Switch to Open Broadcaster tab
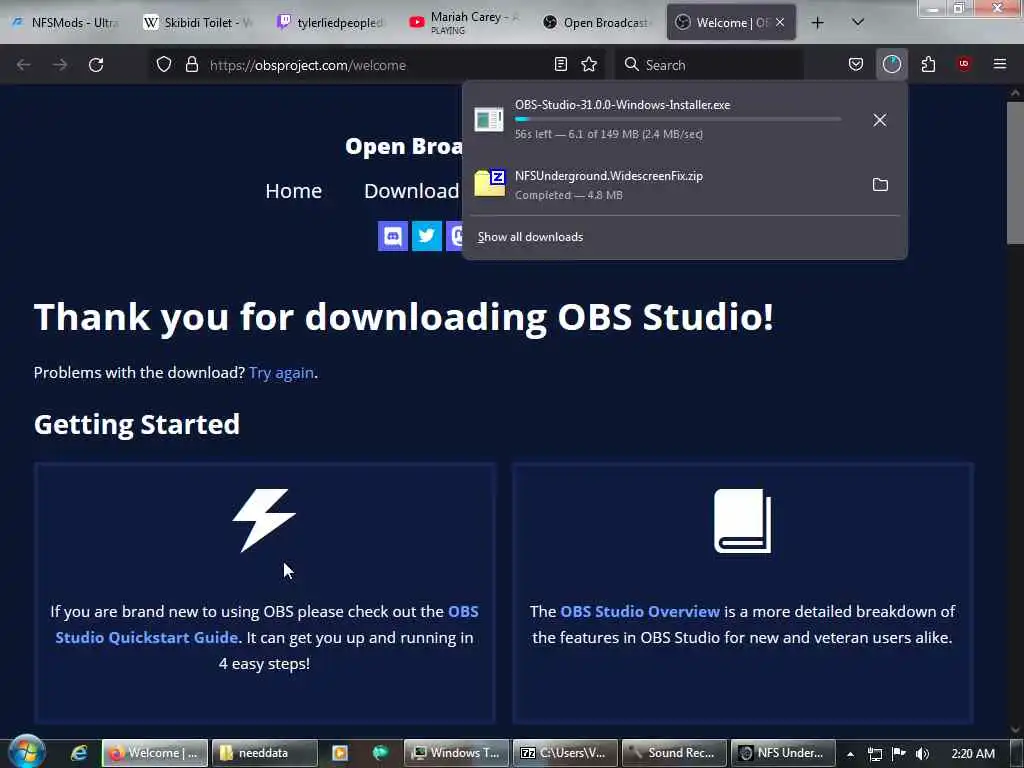Viewport: 1024px width, 768px height. (x=598, y=23)
